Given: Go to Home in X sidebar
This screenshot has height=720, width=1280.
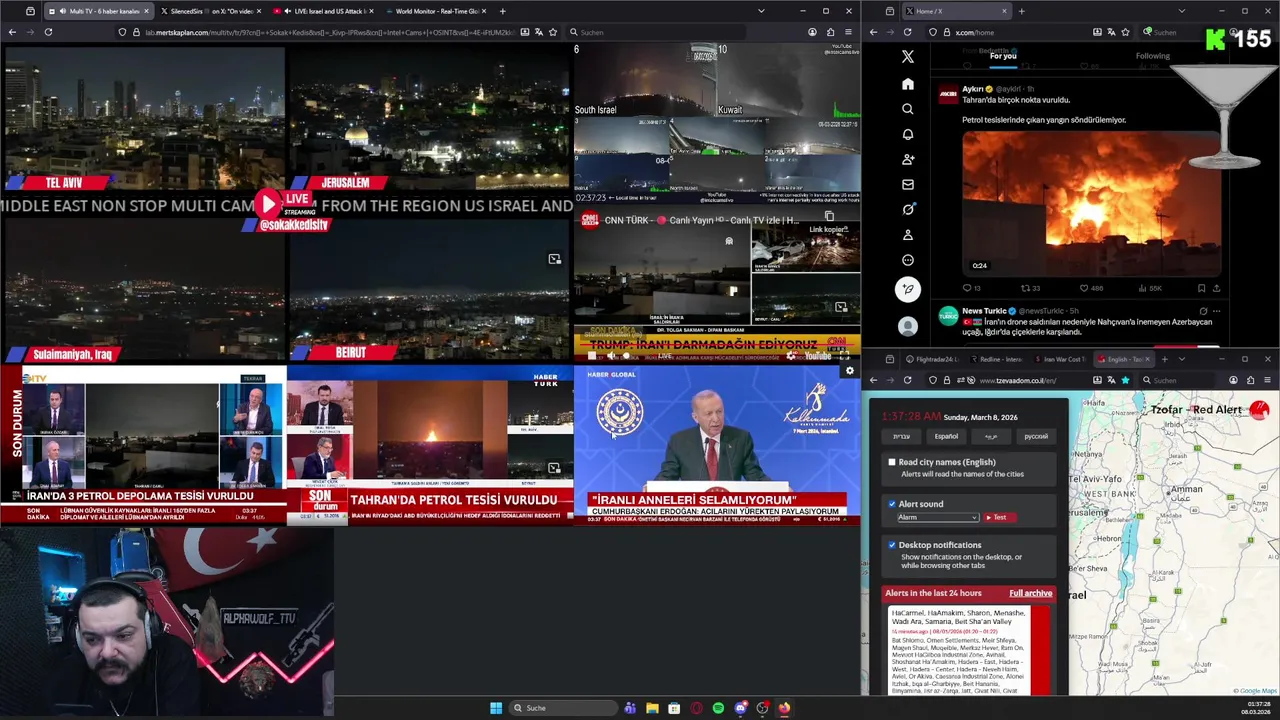Looking at the screenshot, I should point(907,84).
